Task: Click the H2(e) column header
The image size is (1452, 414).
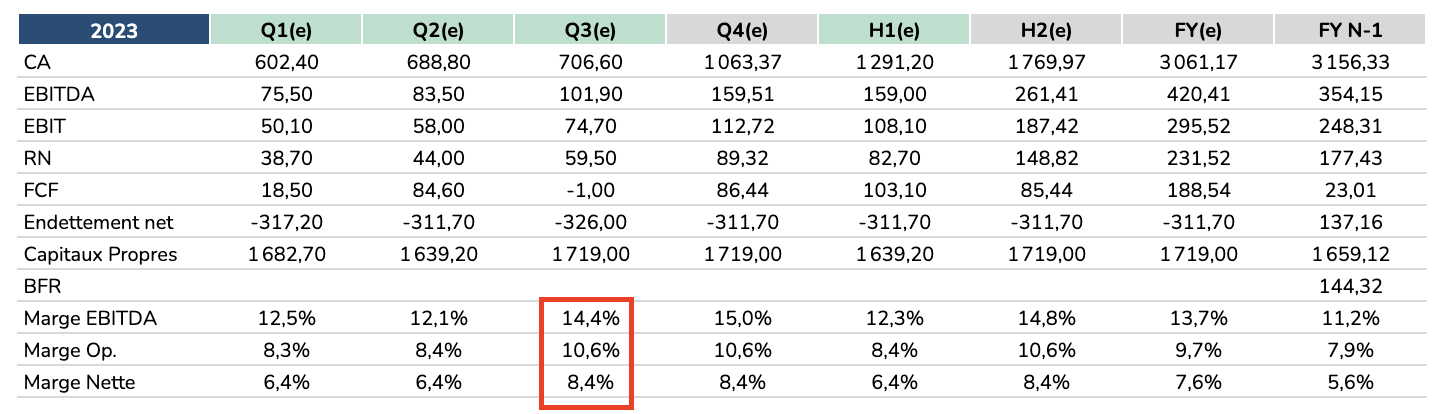Action: coord(1045,31)
